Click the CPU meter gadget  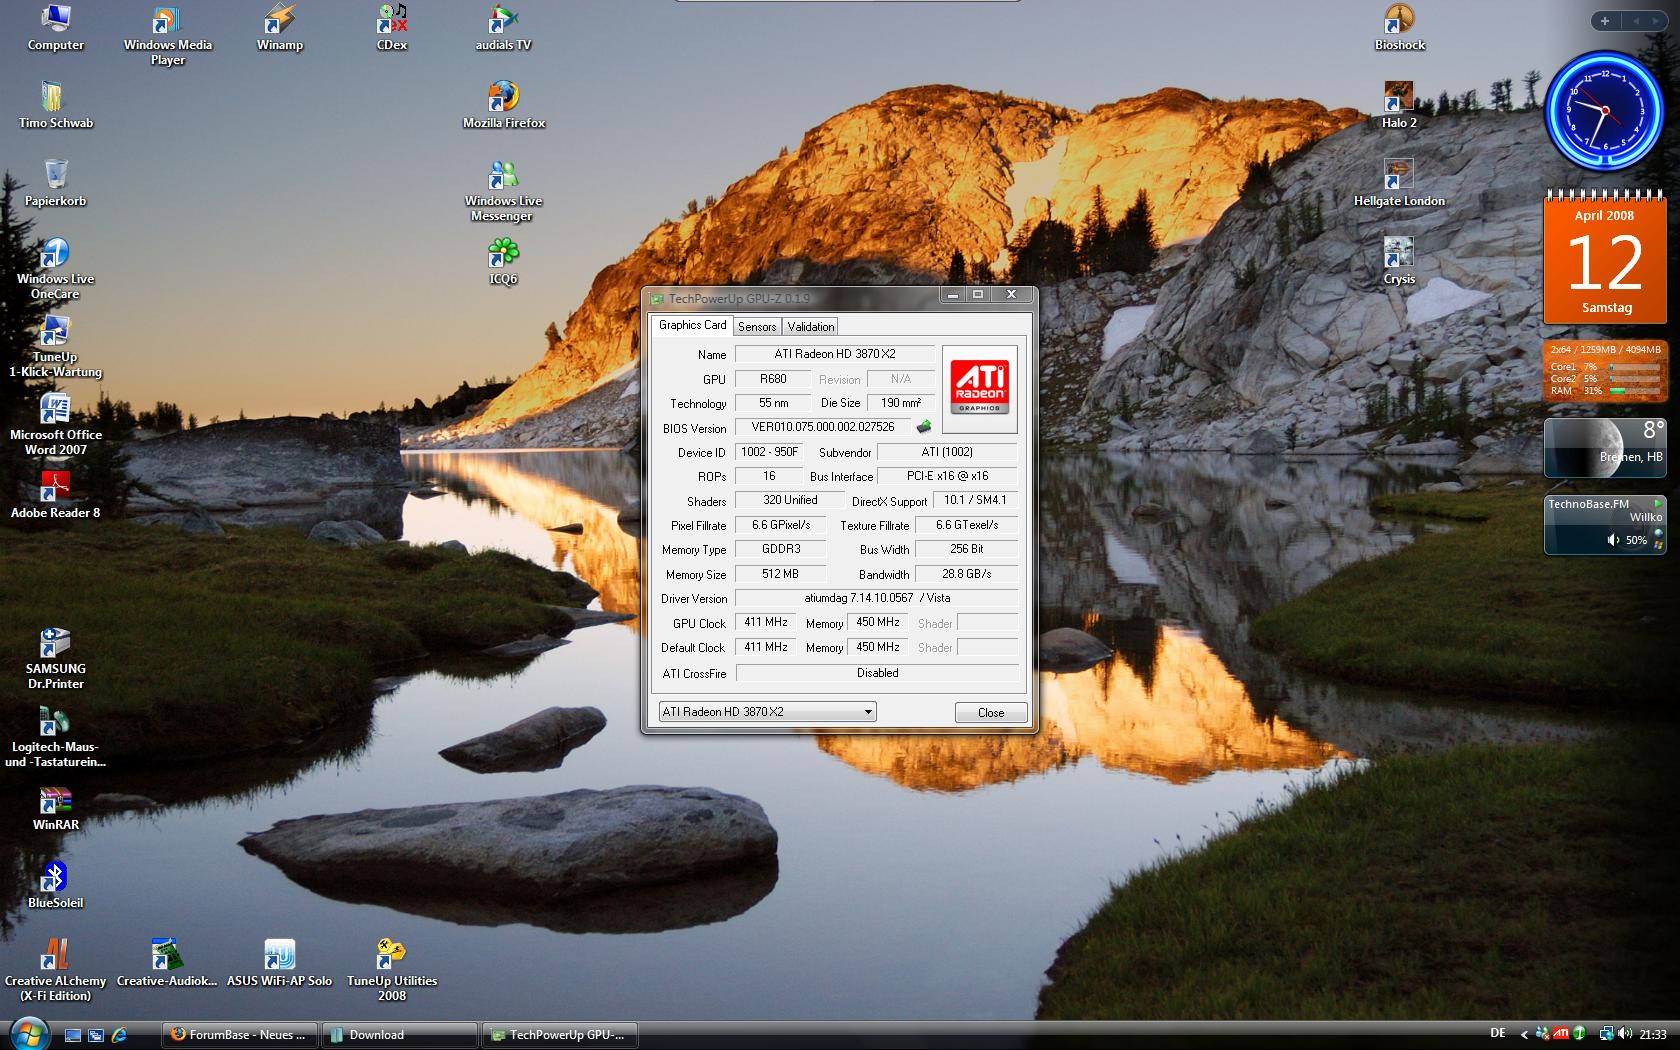1604,371
